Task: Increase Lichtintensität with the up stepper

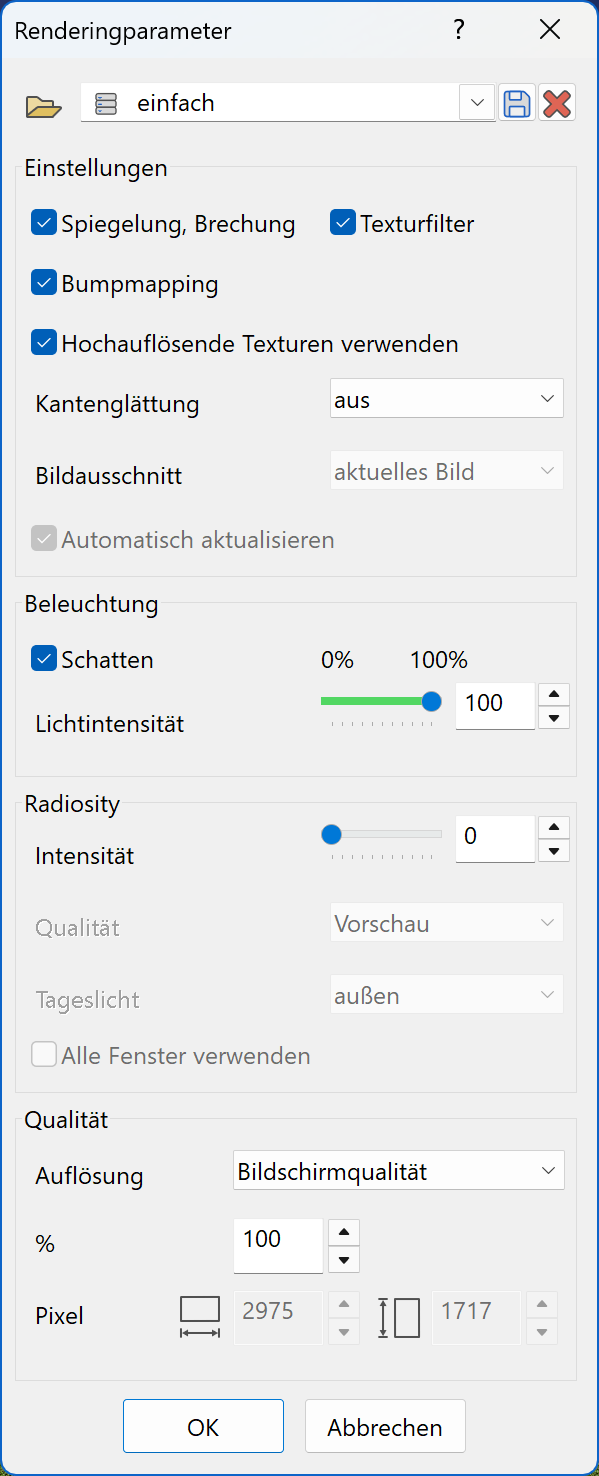Action: click(553, 694)
